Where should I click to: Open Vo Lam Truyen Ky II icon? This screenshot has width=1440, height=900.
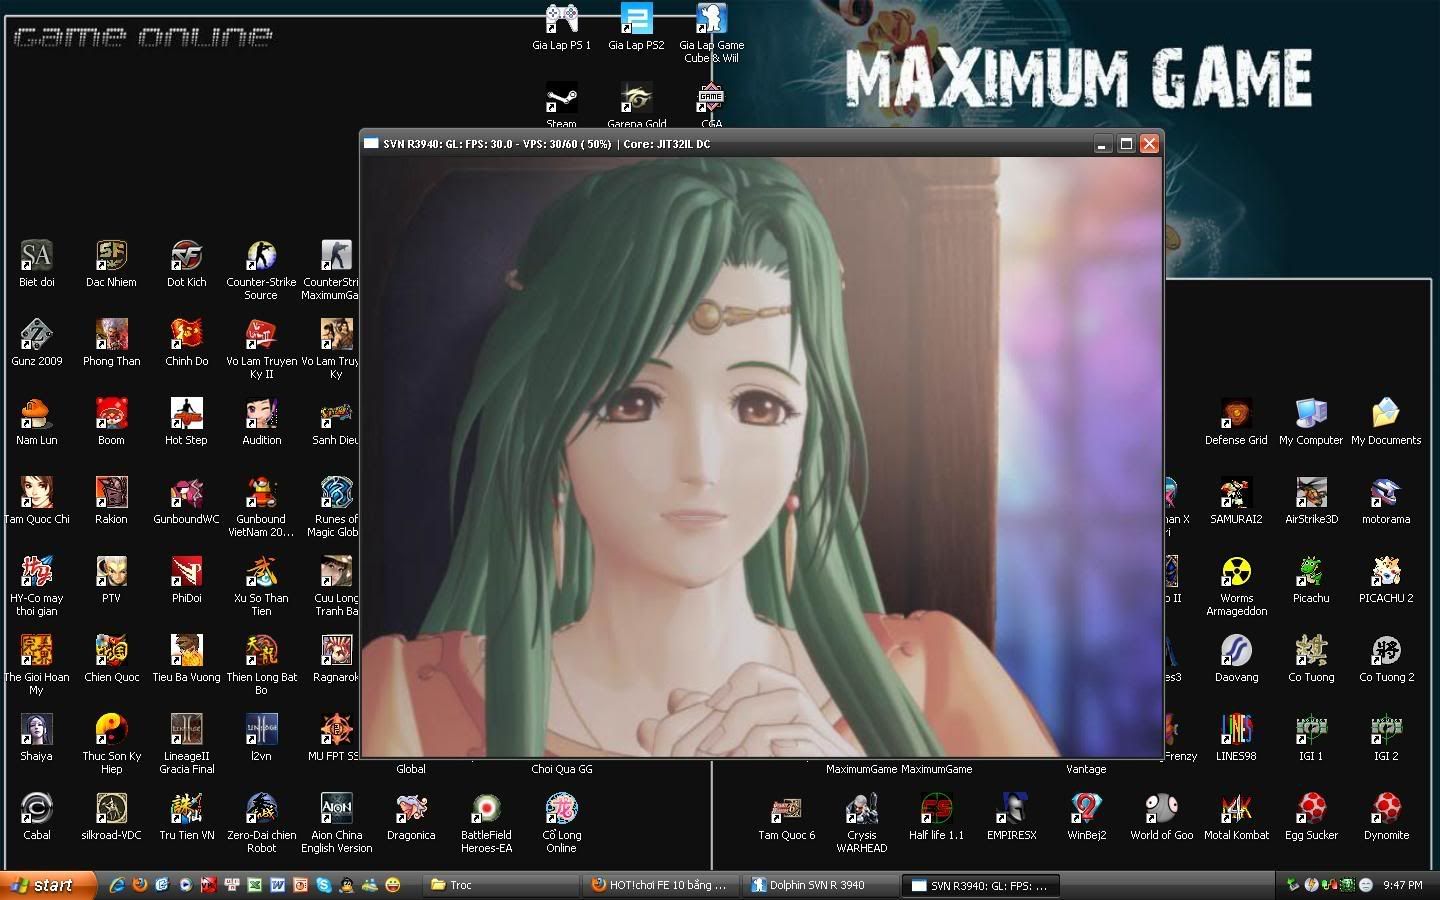tap(261, 335)
